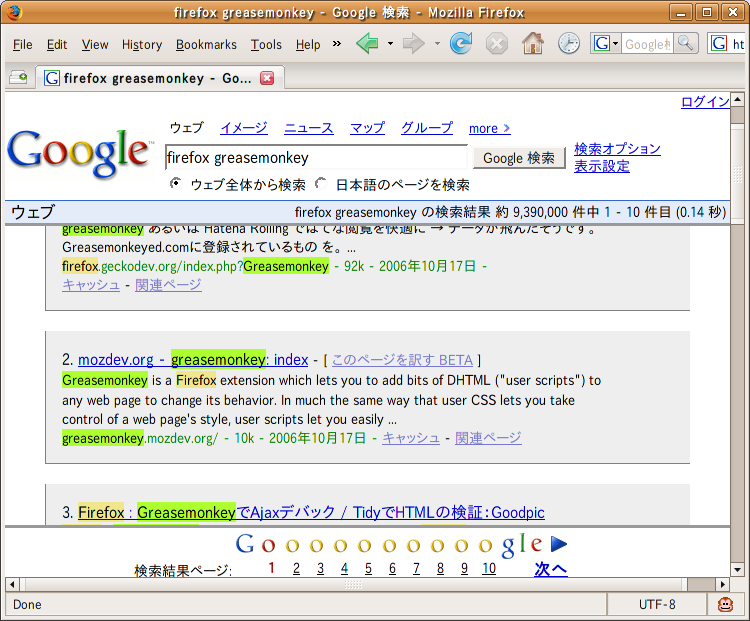
Task: Reload the page with the blue icon
Action: point(461,44)
